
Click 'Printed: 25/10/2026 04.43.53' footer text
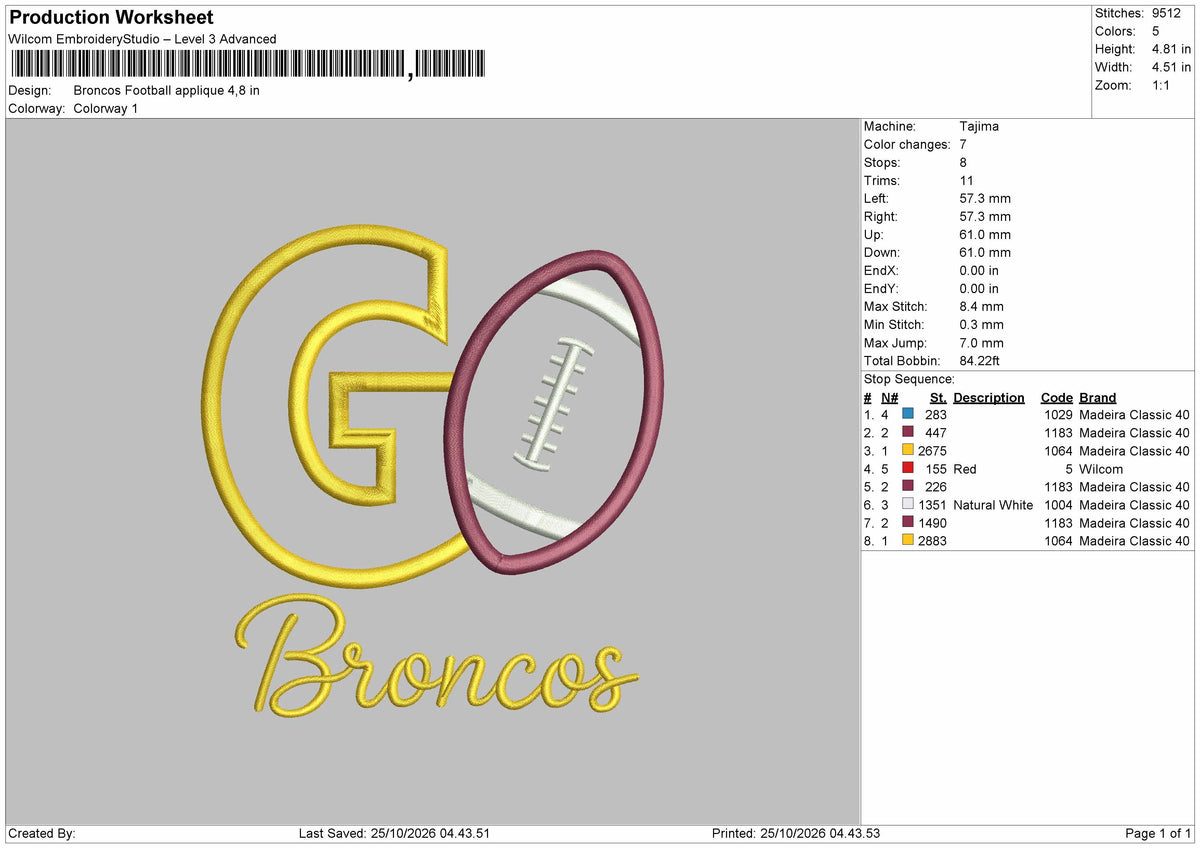click(x=796, y=834)
